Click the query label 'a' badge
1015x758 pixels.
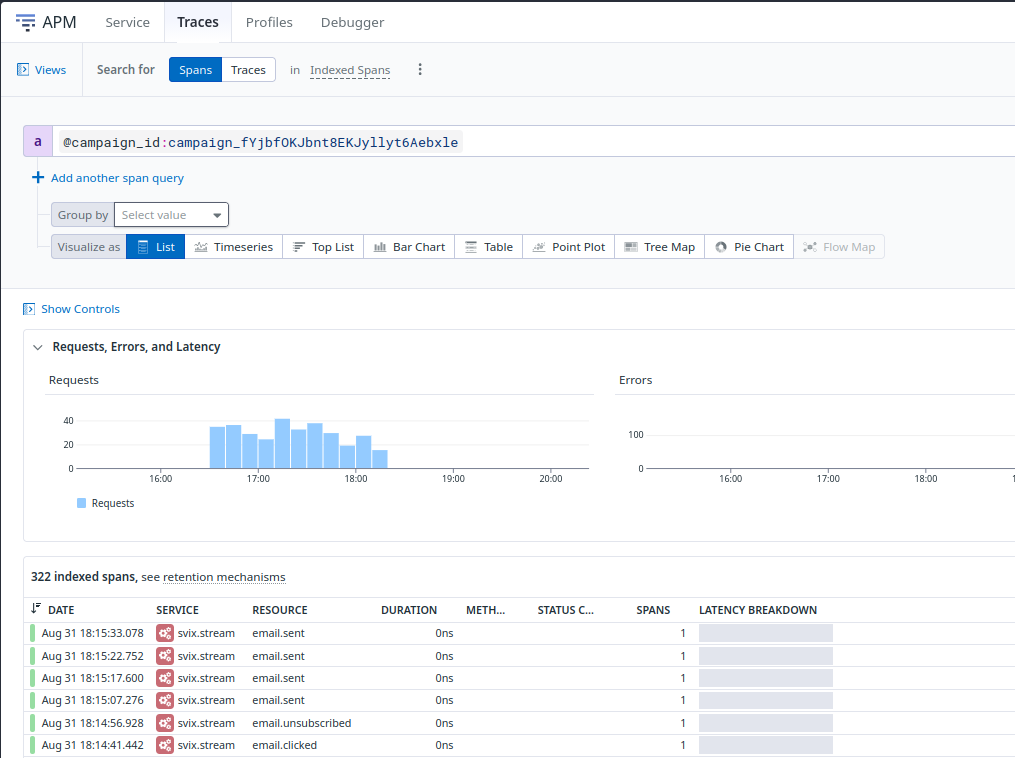coord(38,141)
